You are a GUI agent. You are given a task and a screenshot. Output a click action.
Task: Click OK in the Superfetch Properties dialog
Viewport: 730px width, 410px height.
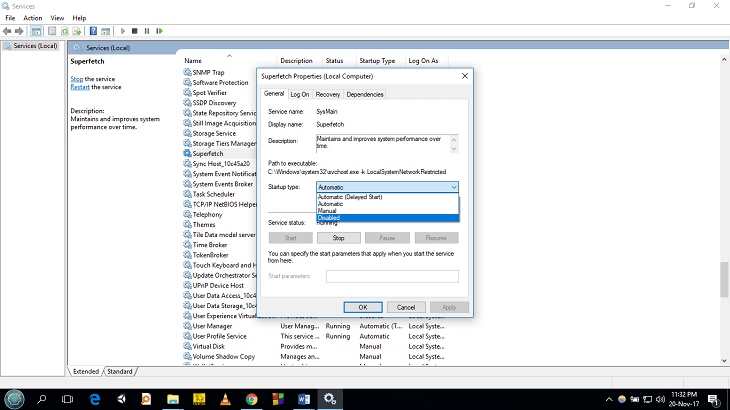coord(363,307)
